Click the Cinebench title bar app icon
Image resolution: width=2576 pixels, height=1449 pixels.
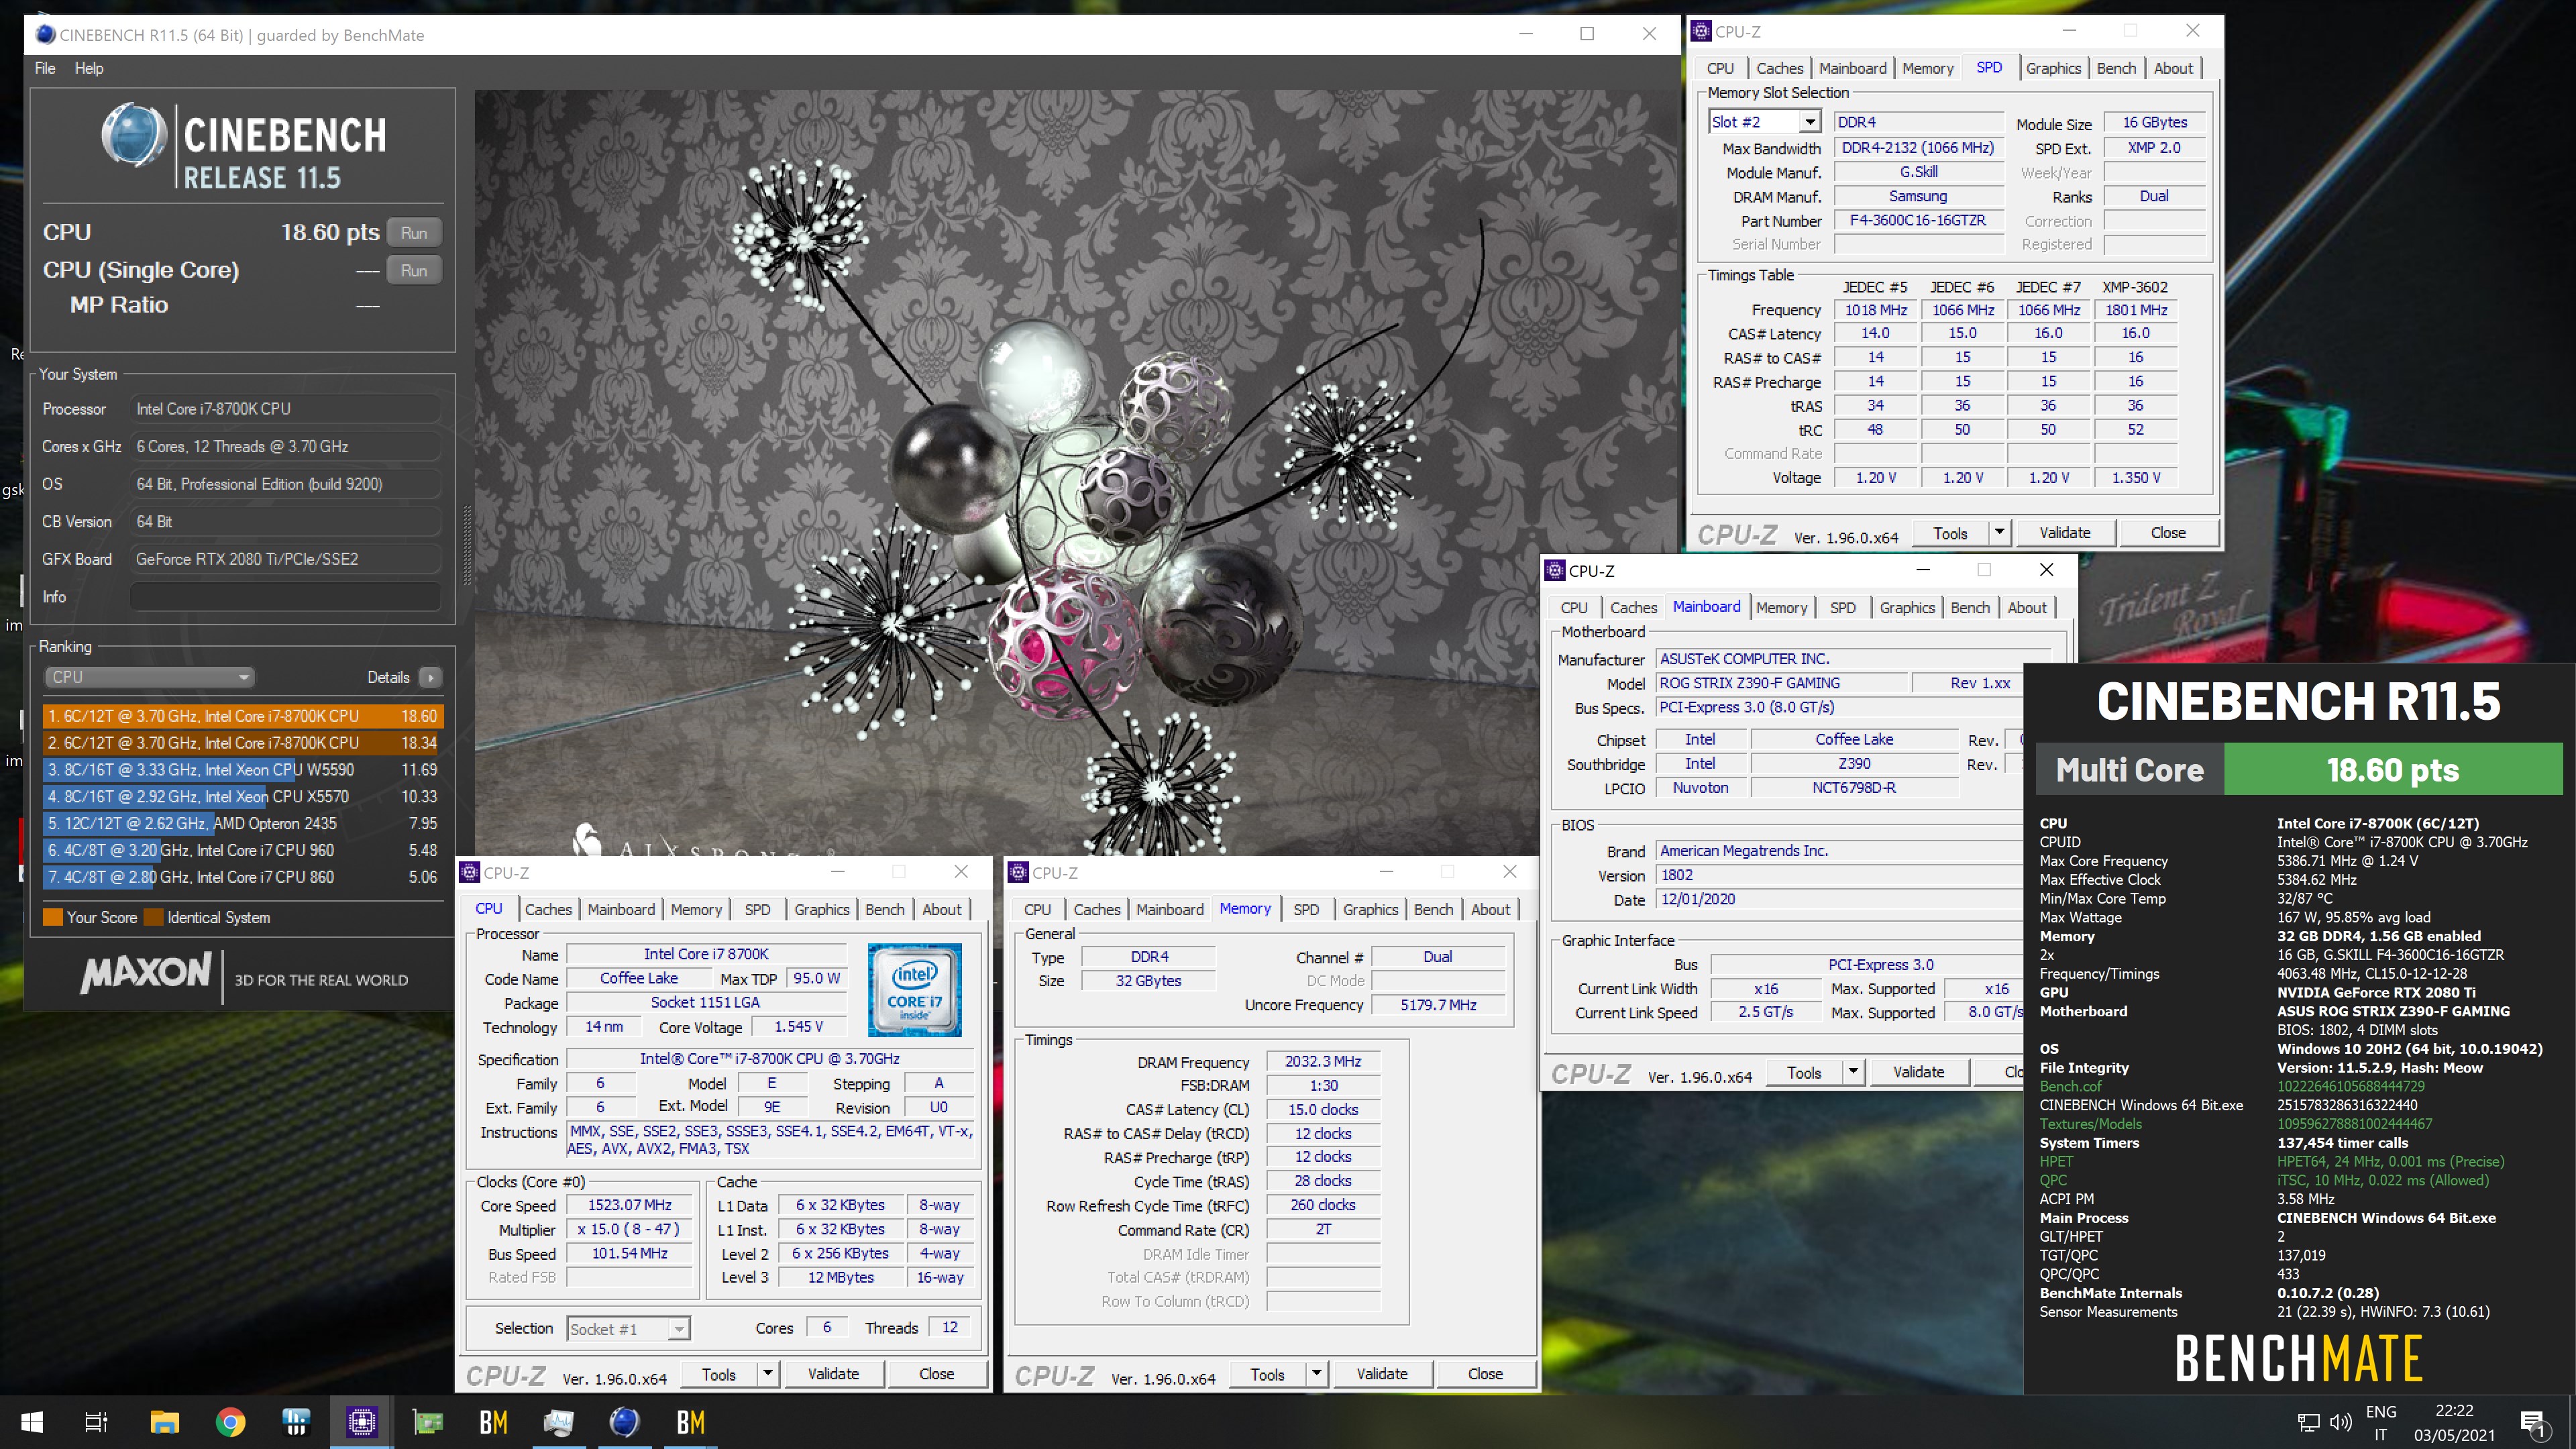(45, 34)
